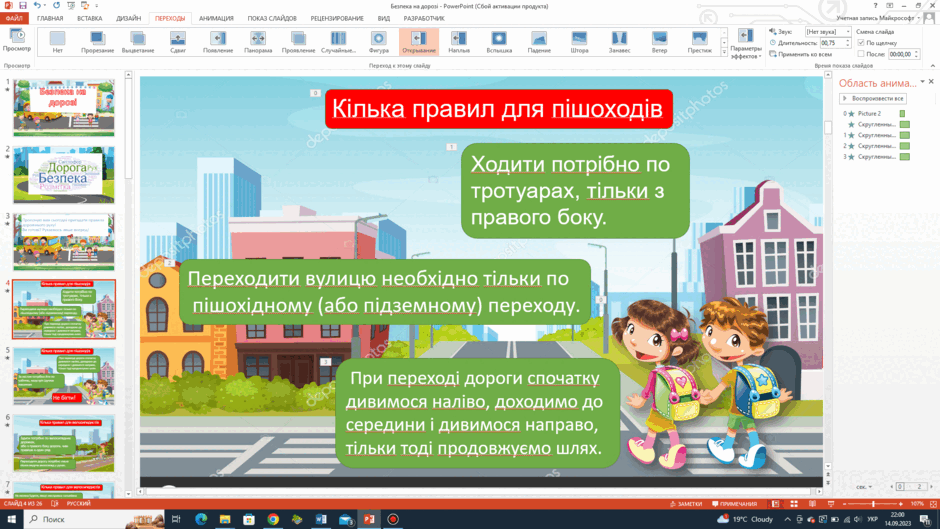Close the animation pane
This screenshot has height=529, width=940.
[x=932, y=82]
